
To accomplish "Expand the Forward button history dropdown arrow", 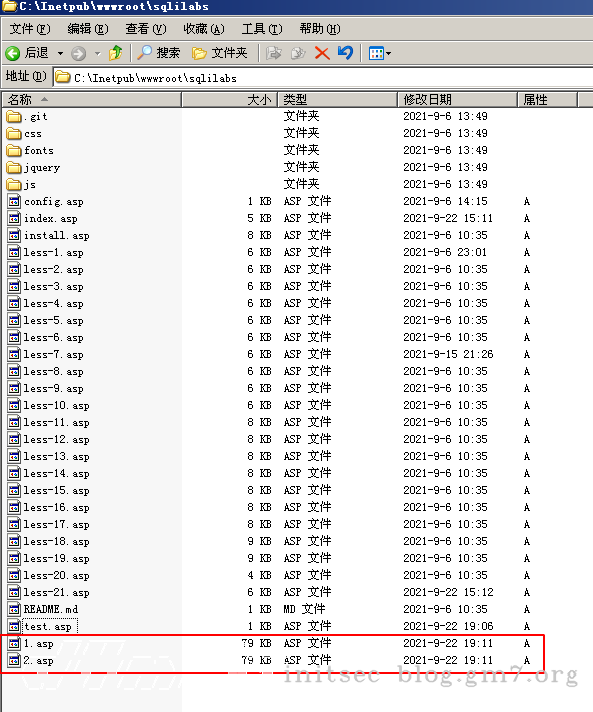I will pyautogui.click(x=98, y=54).
